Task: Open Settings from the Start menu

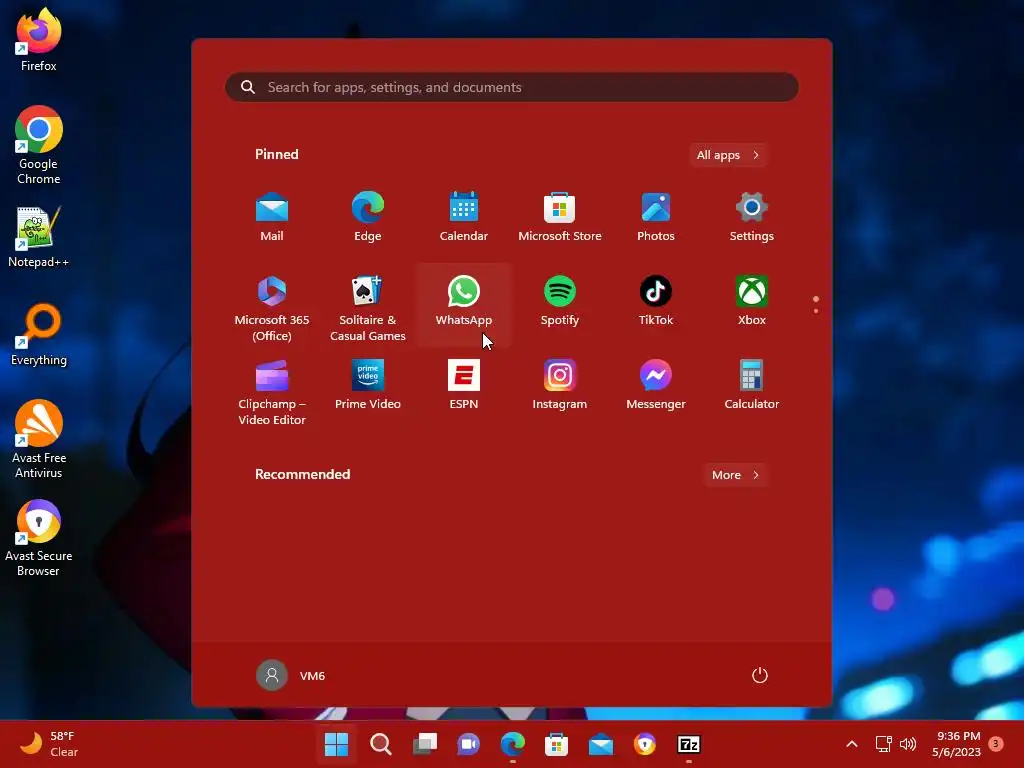Action: [752, 217]
